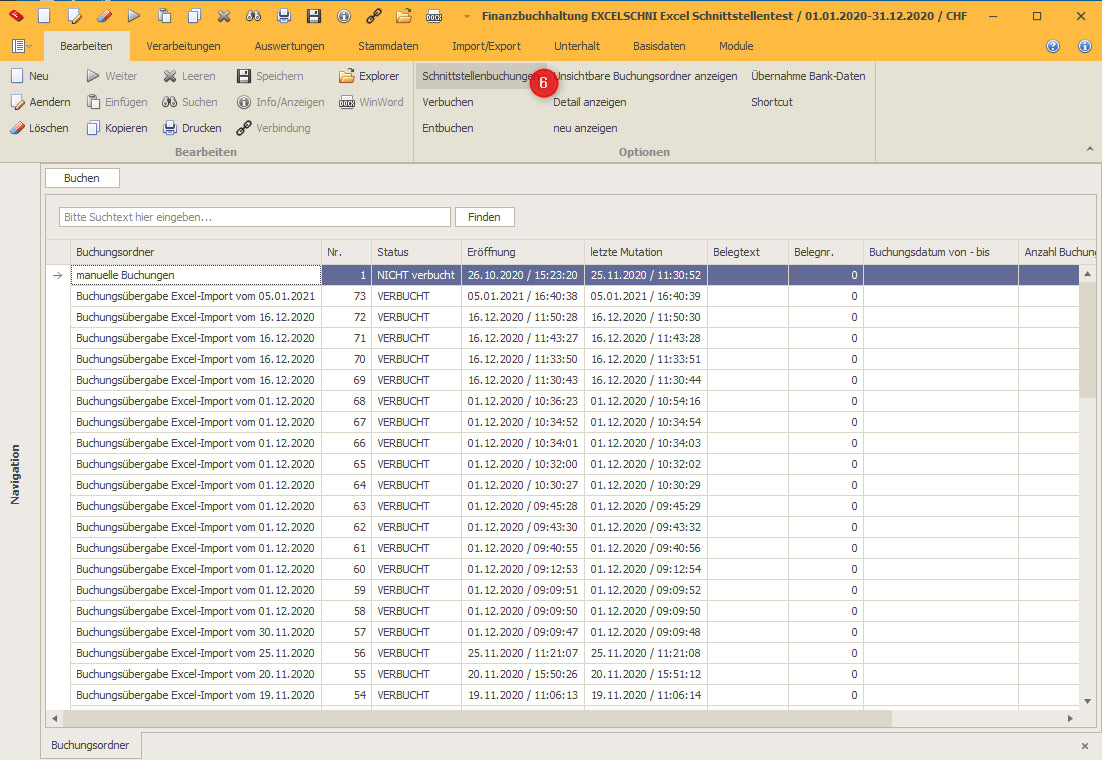Click the binoculars search icon in title bar
Image resolution: width=1102 pixels, height=760 pixels.
pyautogui.click(x=253, y=16)
